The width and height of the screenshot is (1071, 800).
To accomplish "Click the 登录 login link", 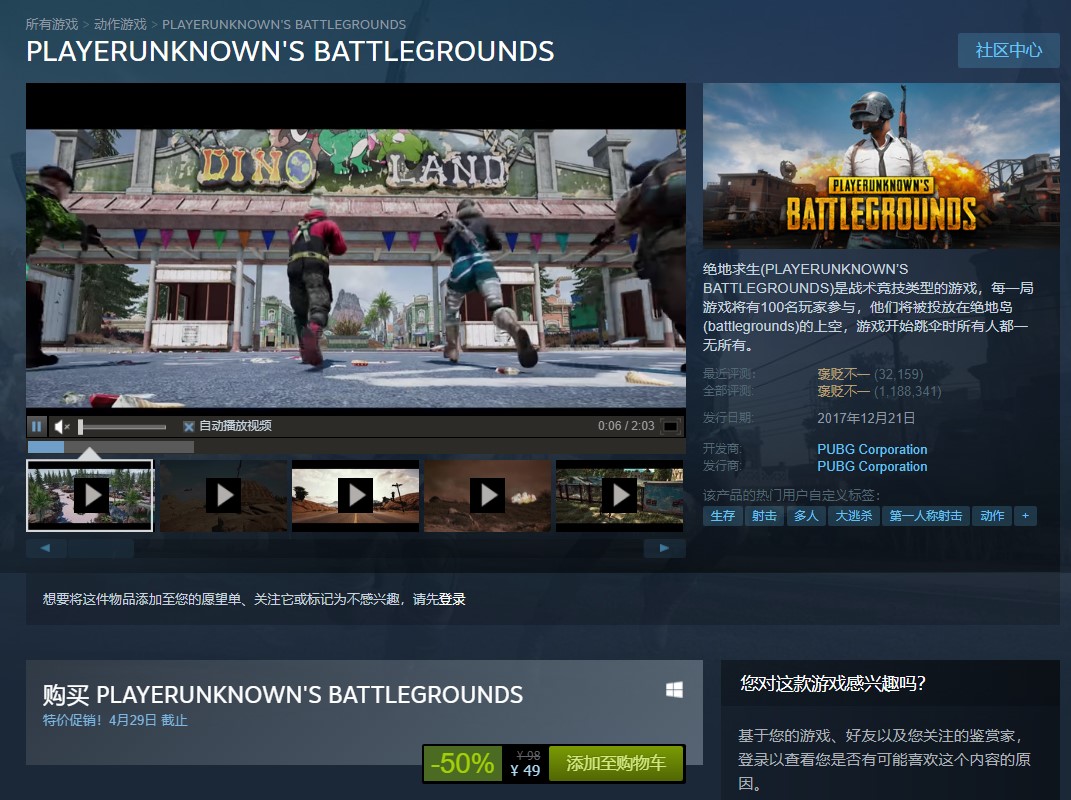I will click(x=452, y=599).
